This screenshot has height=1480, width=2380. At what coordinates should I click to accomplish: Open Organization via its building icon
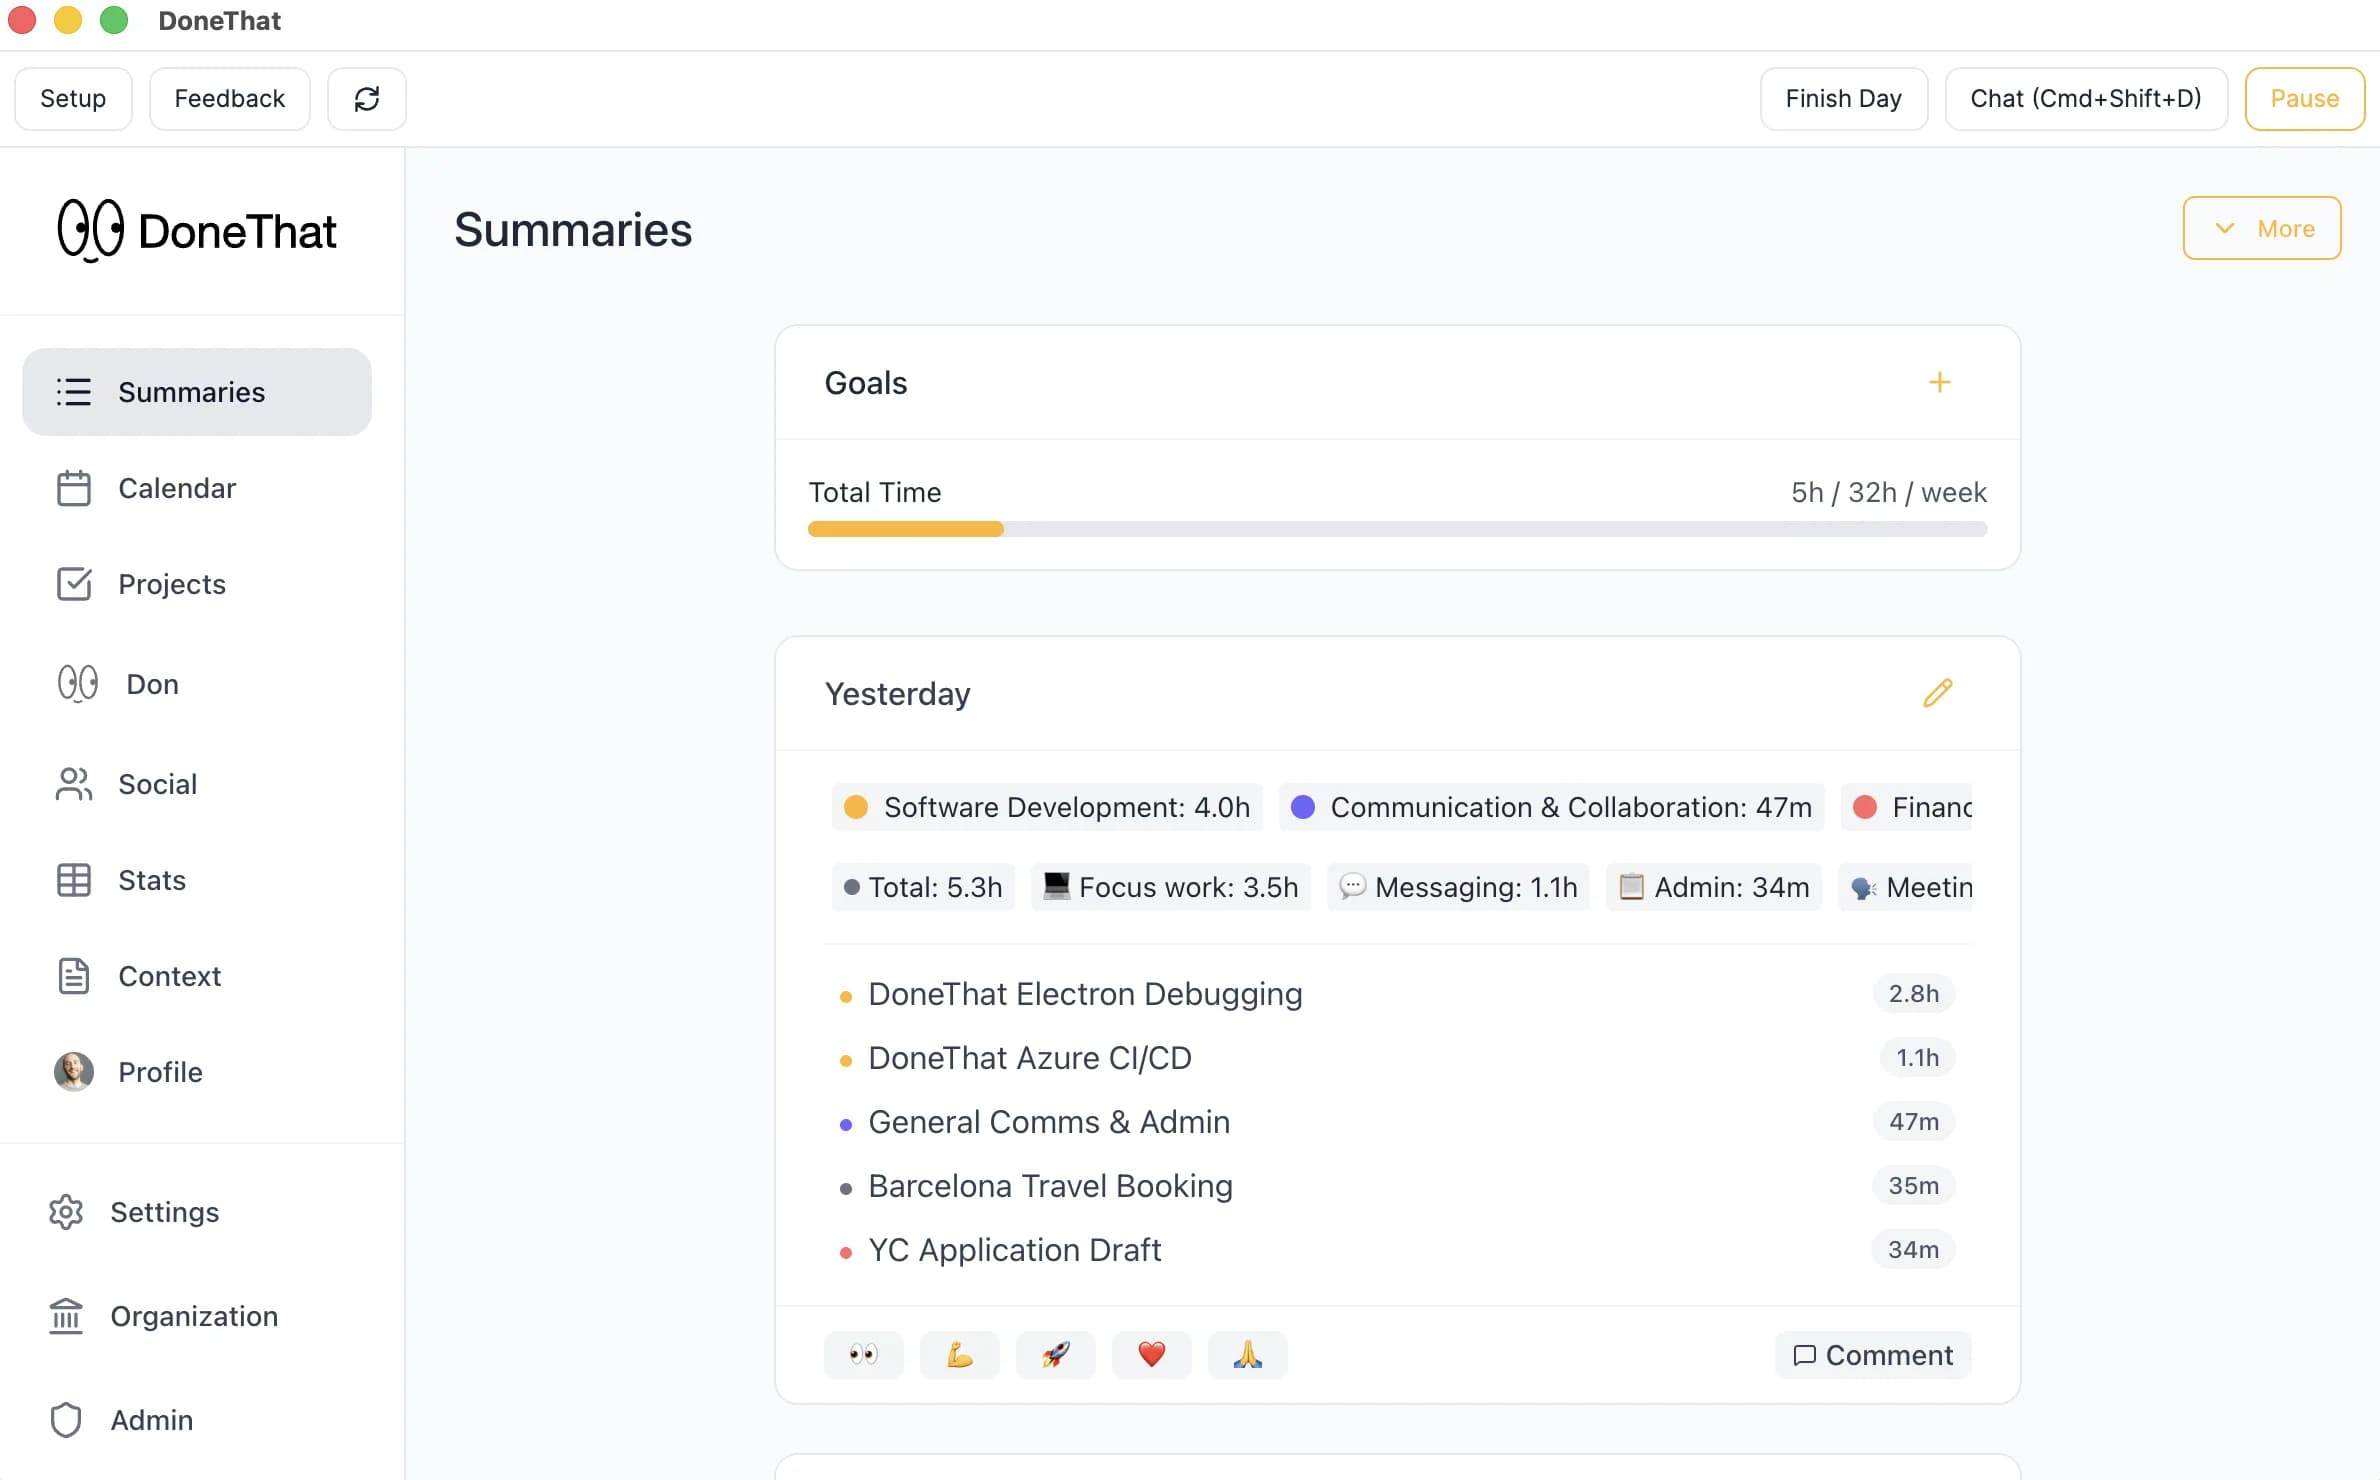pyautogui.click(x=66, y=1316)
